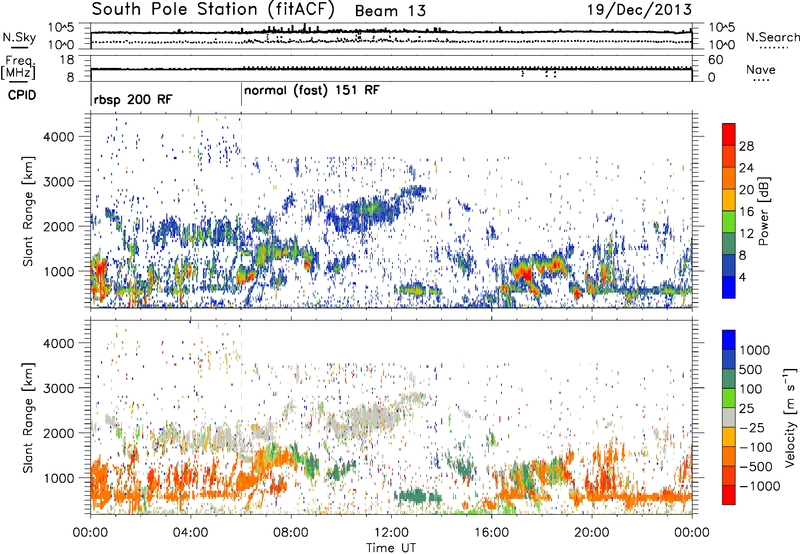Click the 'Velocity [m s-1]' color bar label
Screen dimensions: 800x554
click(790, 417)
